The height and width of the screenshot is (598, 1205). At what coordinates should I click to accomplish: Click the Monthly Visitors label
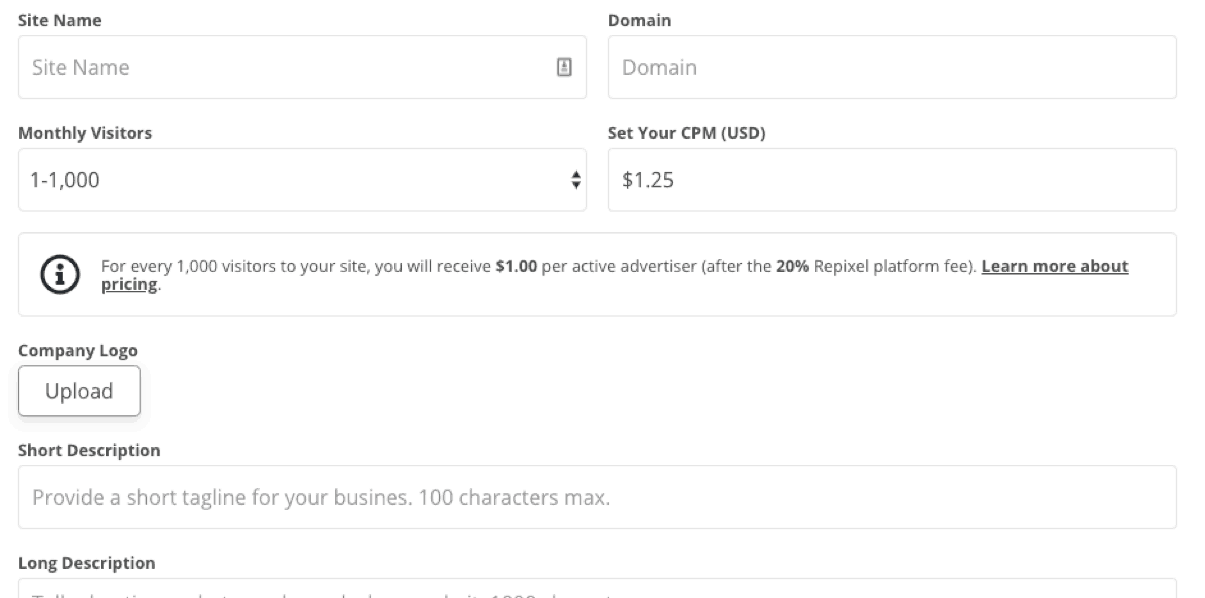85,133
